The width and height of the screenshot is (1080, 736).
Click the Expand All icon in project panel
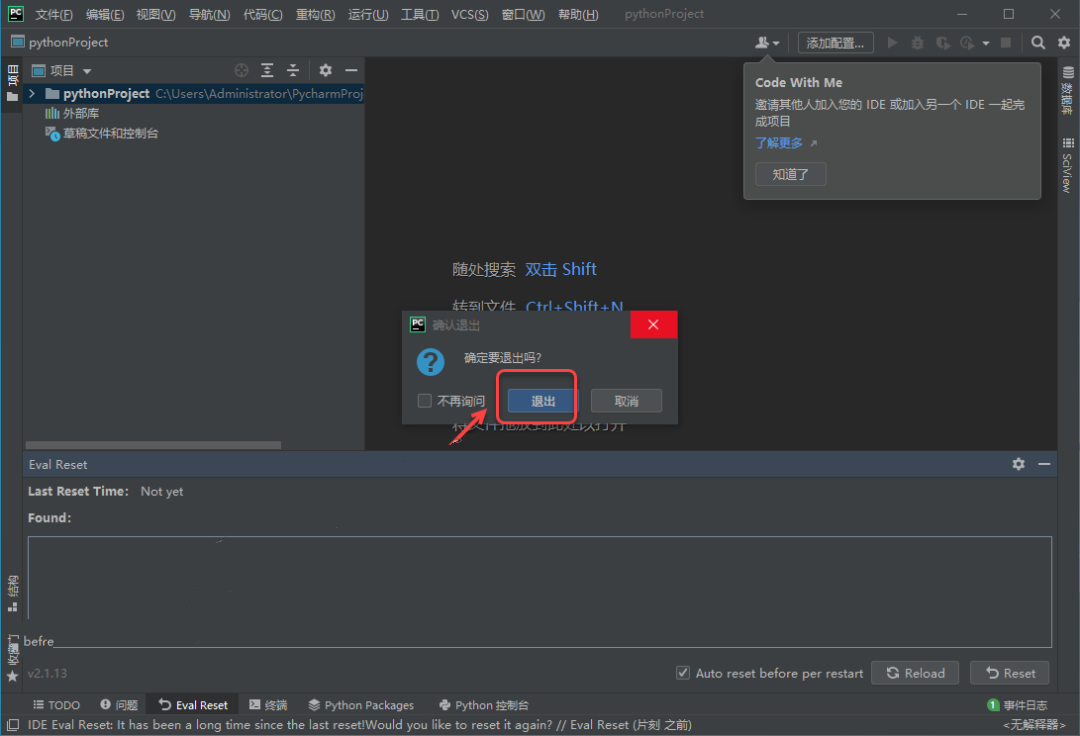[267, 70]
